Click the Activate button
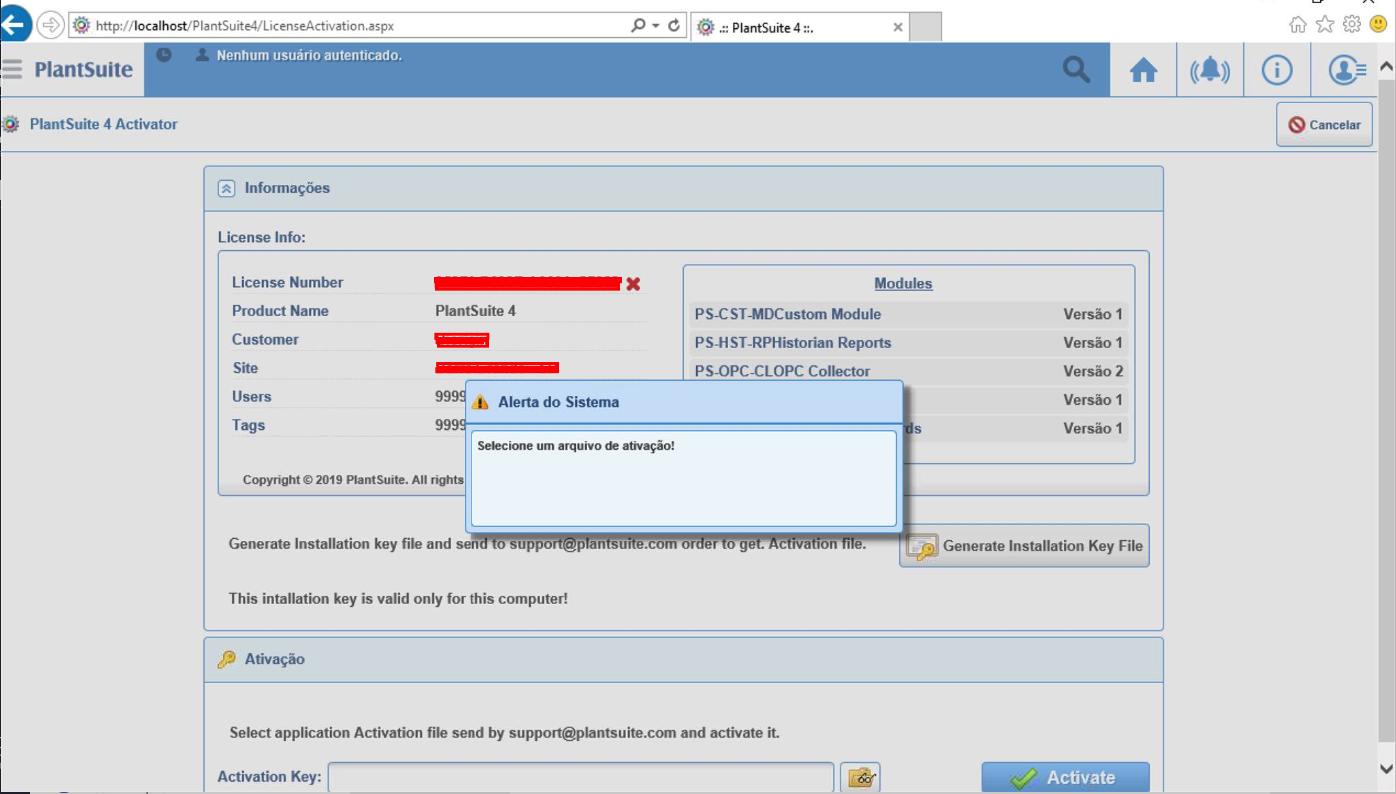1396x794 pixels. (x=1065, y=778)
